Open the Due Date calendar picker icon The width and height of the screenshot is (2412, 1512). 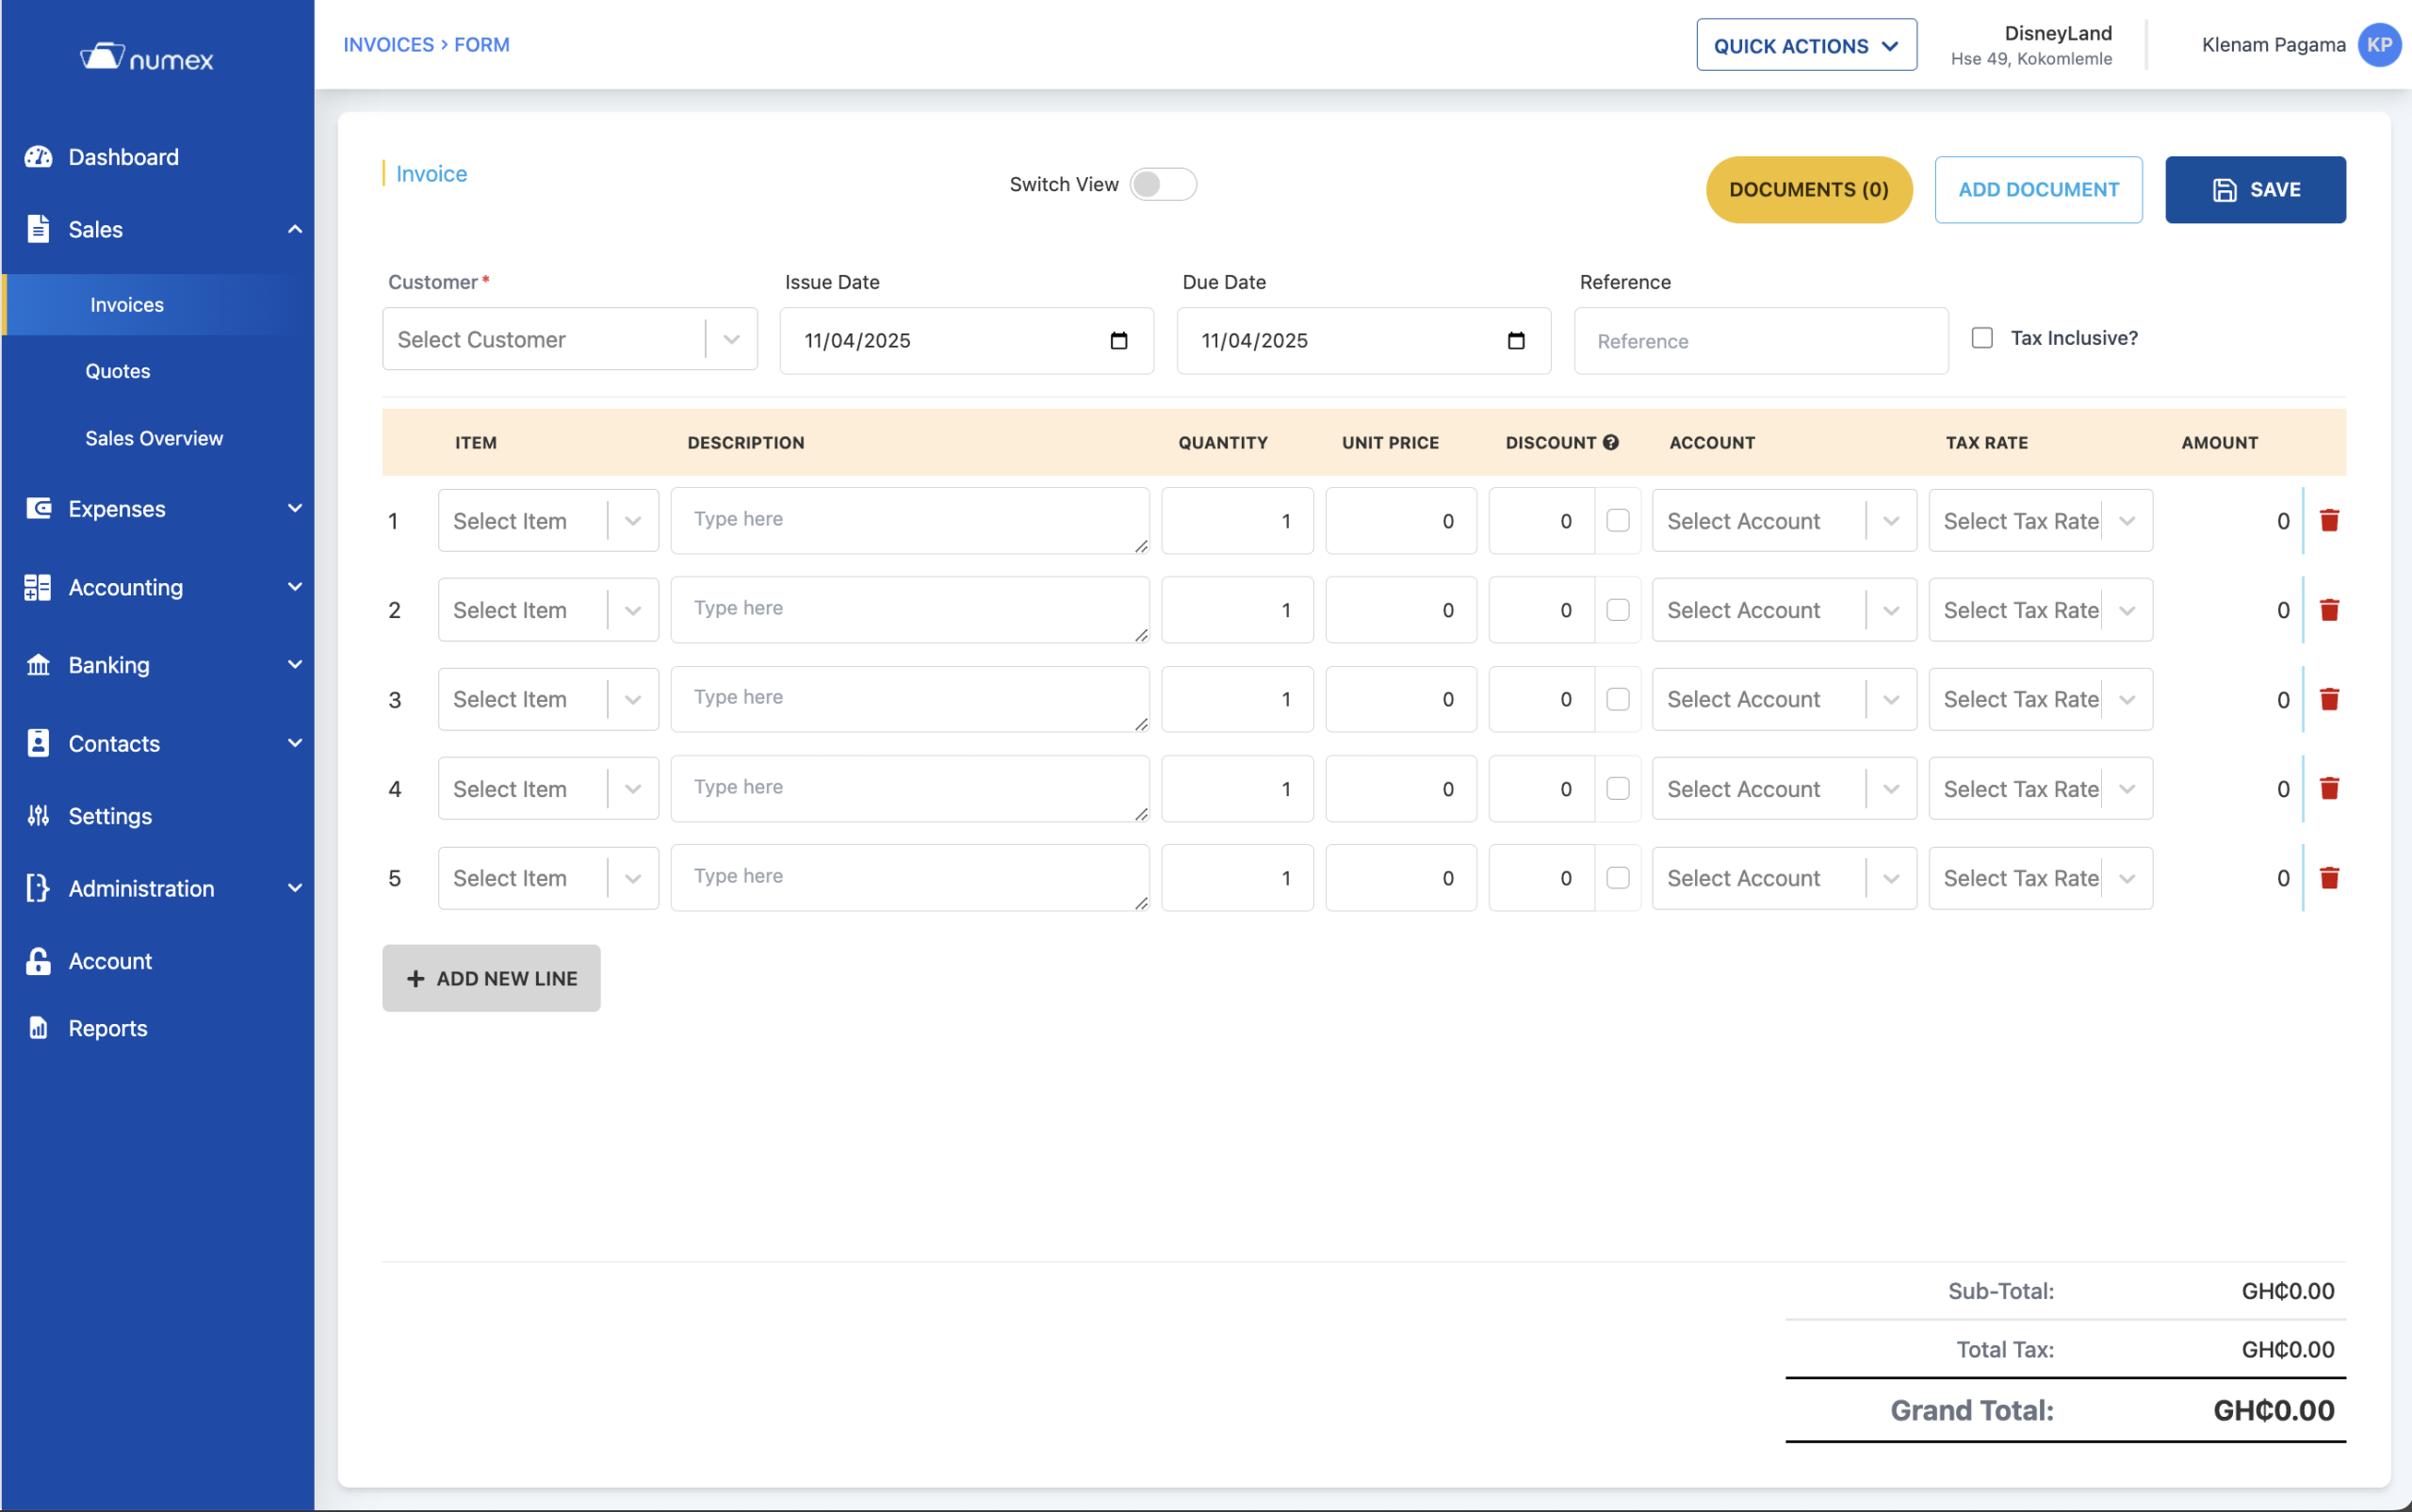[x=1516, y=340]
